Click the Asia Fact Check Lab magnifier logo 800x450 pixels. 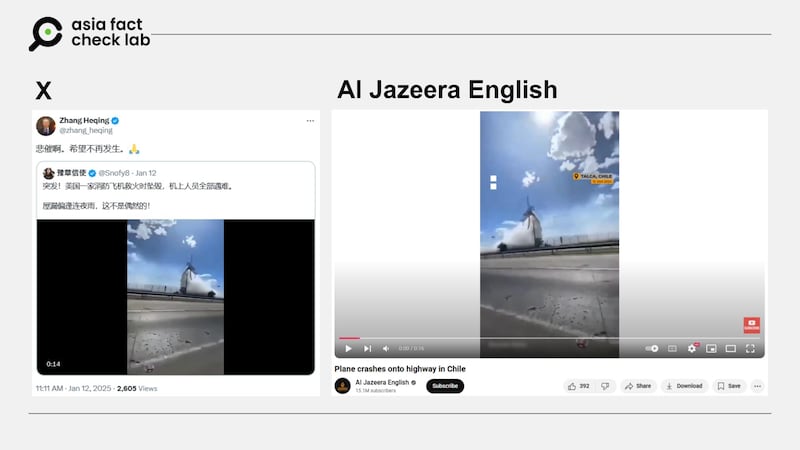click(46, 34)
